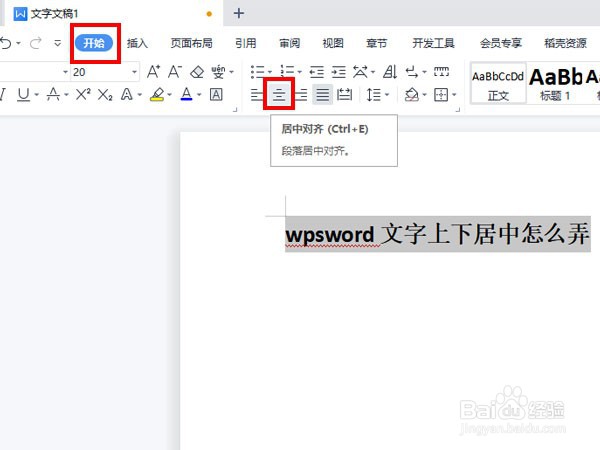This screenshot has height=450, width=600.
Task: Click the phonetic guide 变 icon
Action: coord(218,72)
